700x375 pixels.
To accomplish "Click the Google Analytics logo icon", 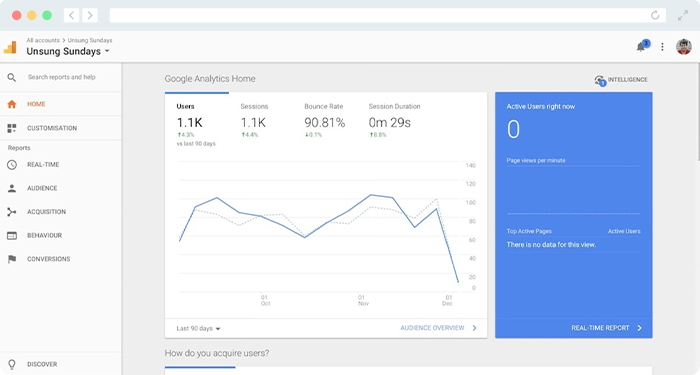I will click(x=10, y=47).
